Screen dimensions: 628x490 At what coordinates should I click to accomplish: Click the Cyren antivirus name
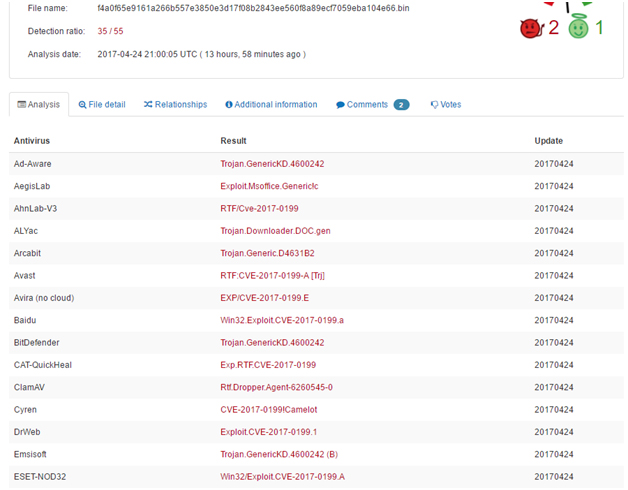pyautogui.click(x=25, y=410)
